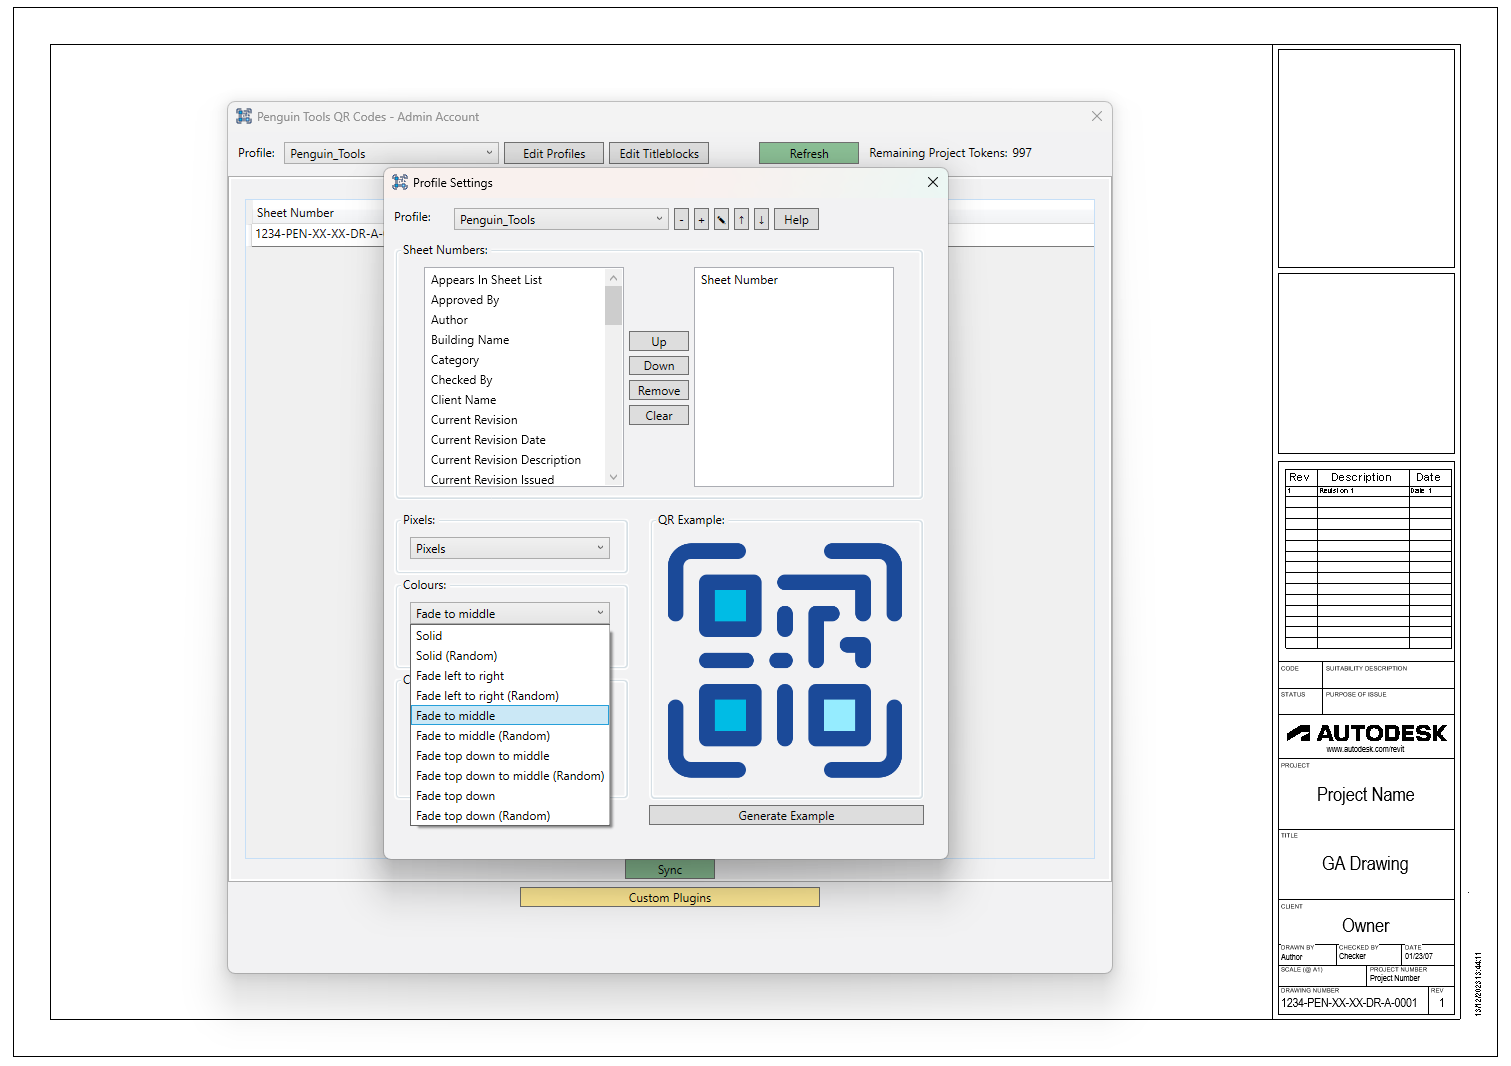Select Fade left to right option

click(x=510, y=676)
